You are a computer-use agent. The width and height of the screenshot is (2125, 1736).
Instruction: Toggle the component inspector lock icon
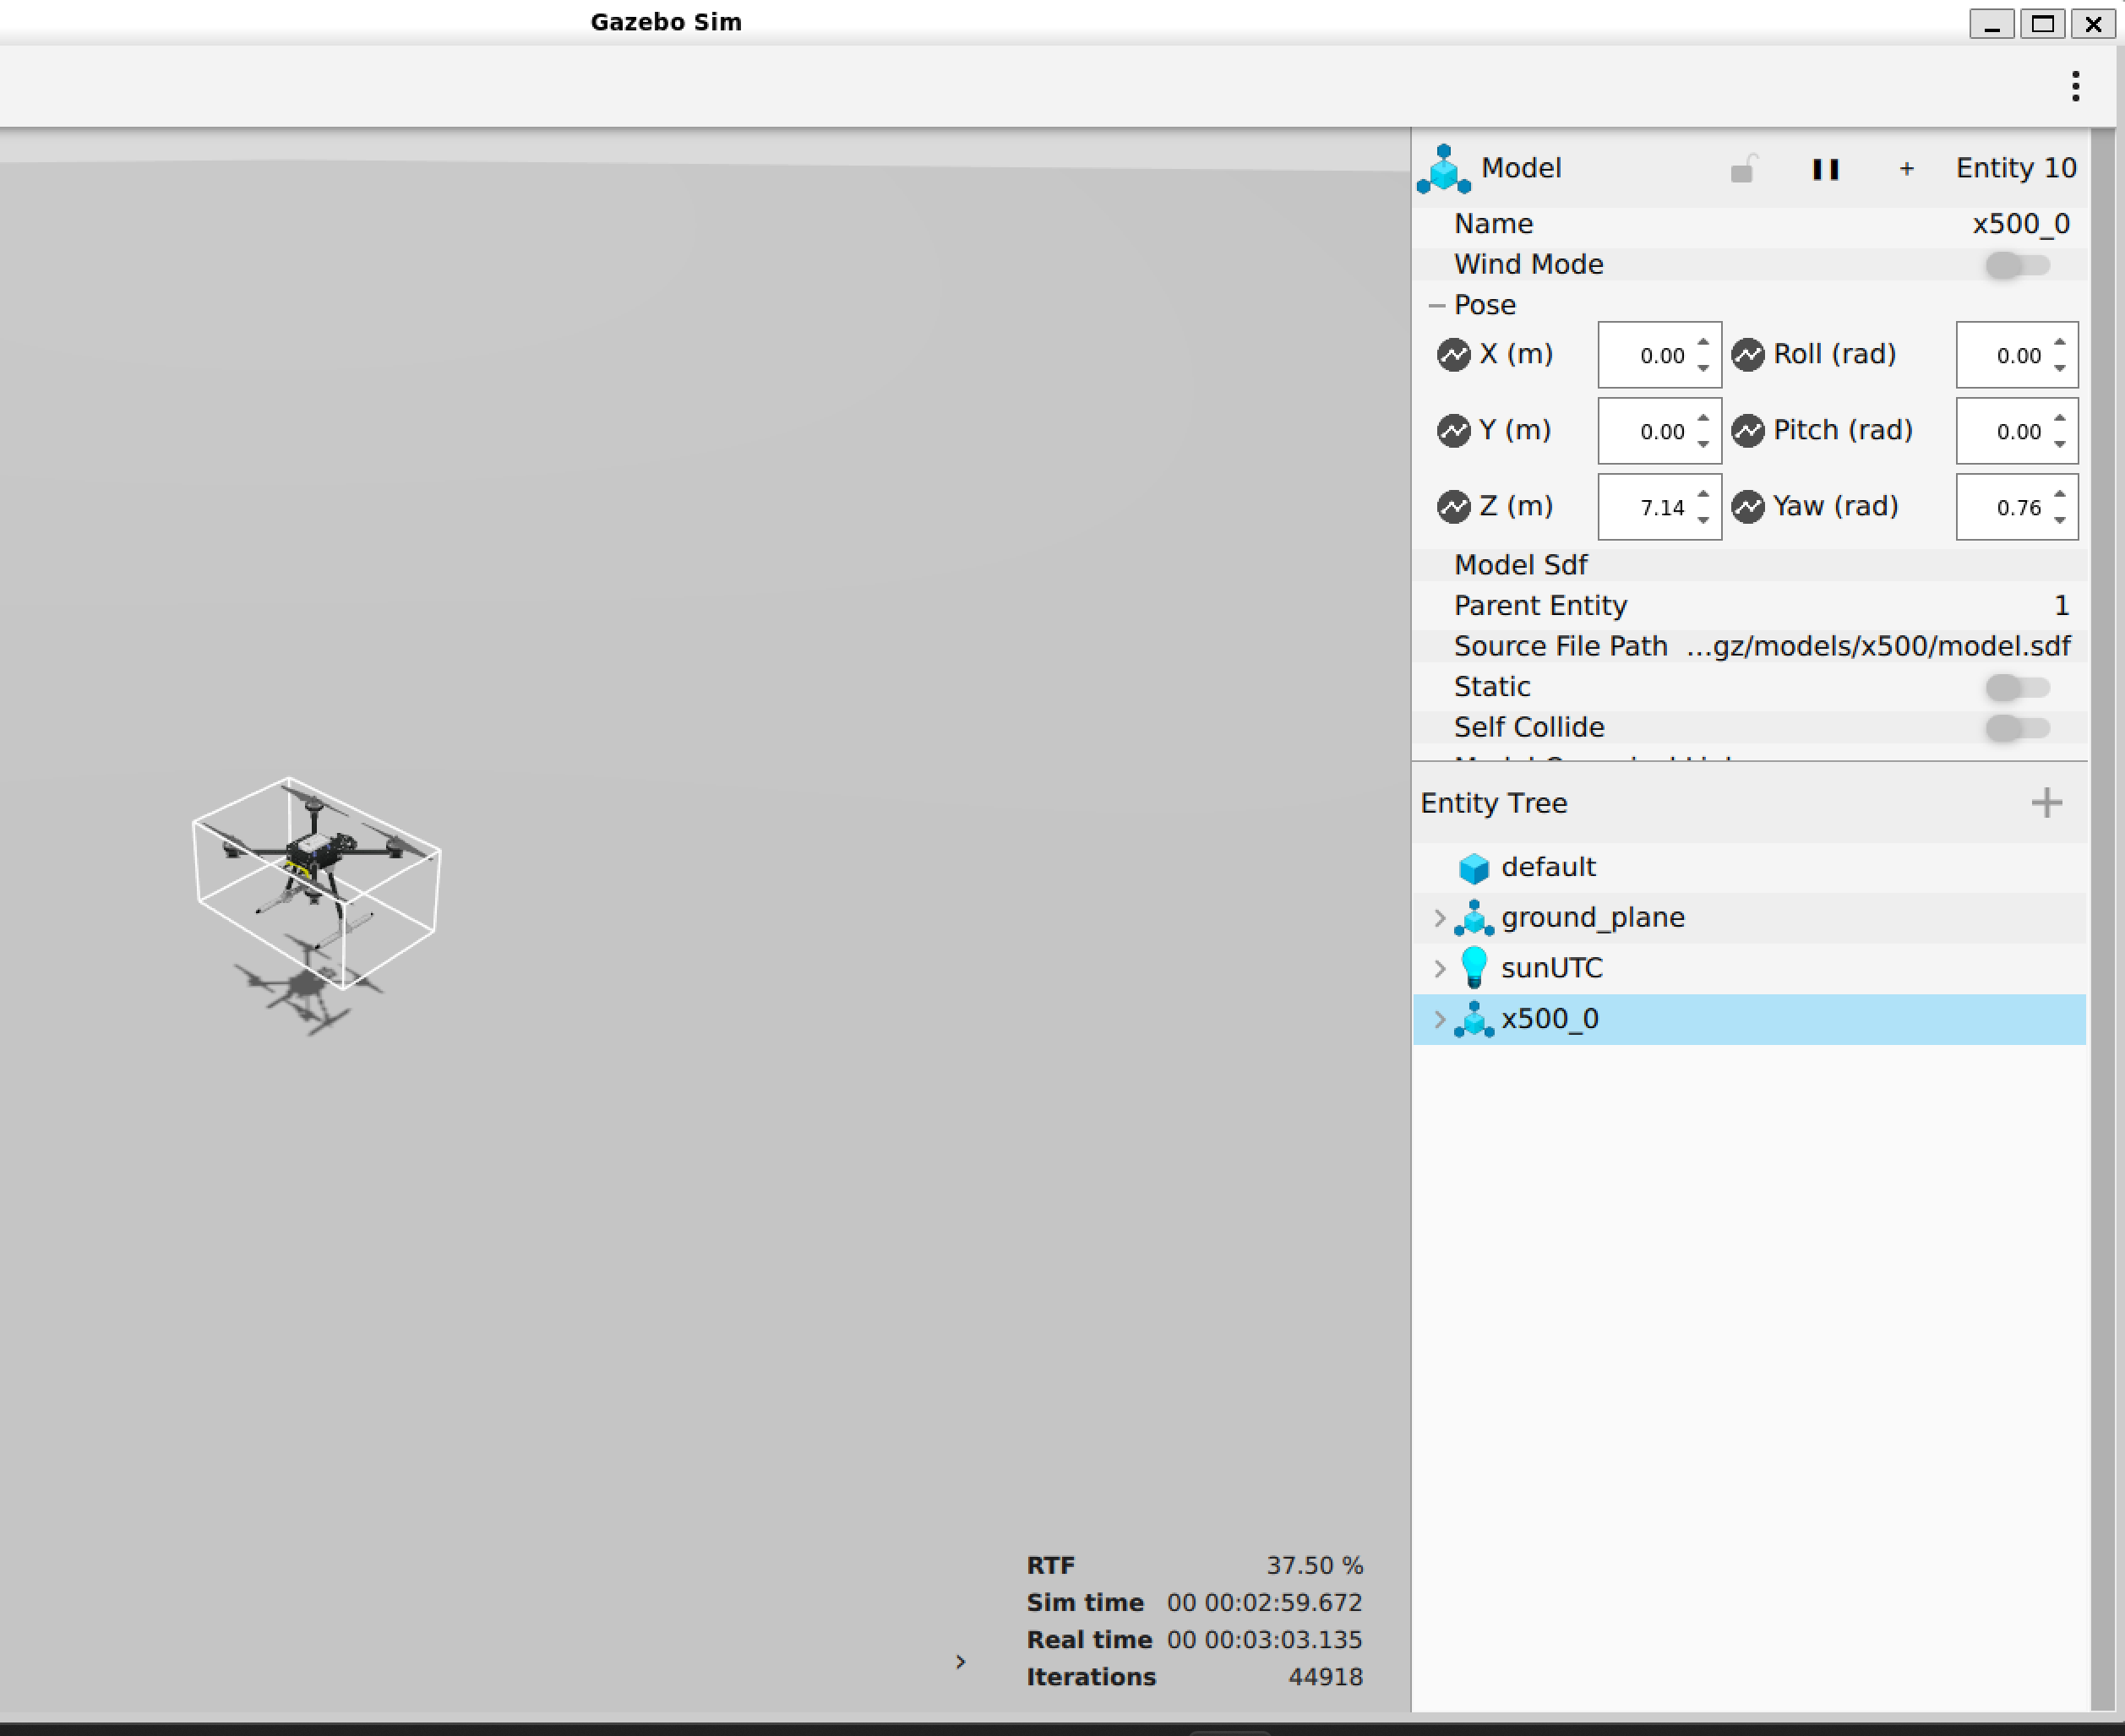1744,169
